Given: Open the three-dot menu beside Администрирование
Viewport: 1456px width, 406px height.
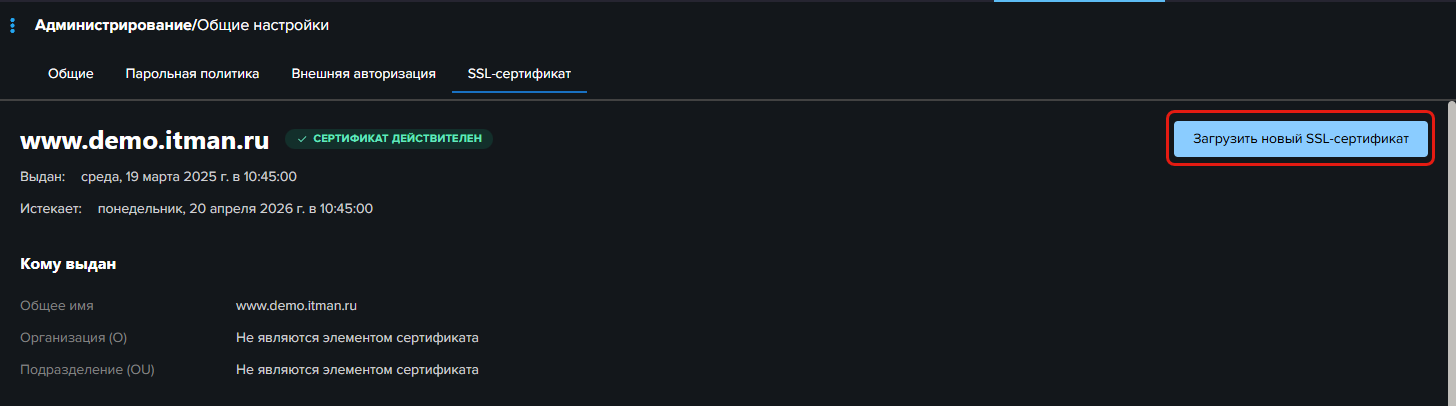Looking at the screenshot, I should (x=12, y=25).
